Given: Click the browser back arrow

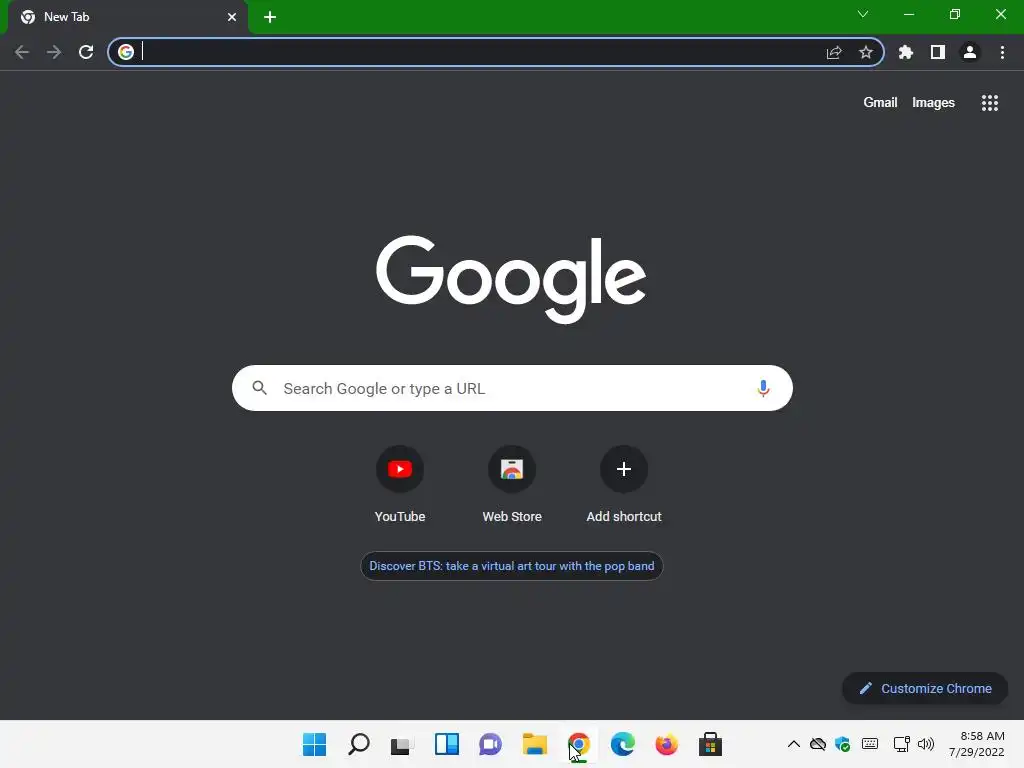Looking at the screenshot, I should (22, 52).
